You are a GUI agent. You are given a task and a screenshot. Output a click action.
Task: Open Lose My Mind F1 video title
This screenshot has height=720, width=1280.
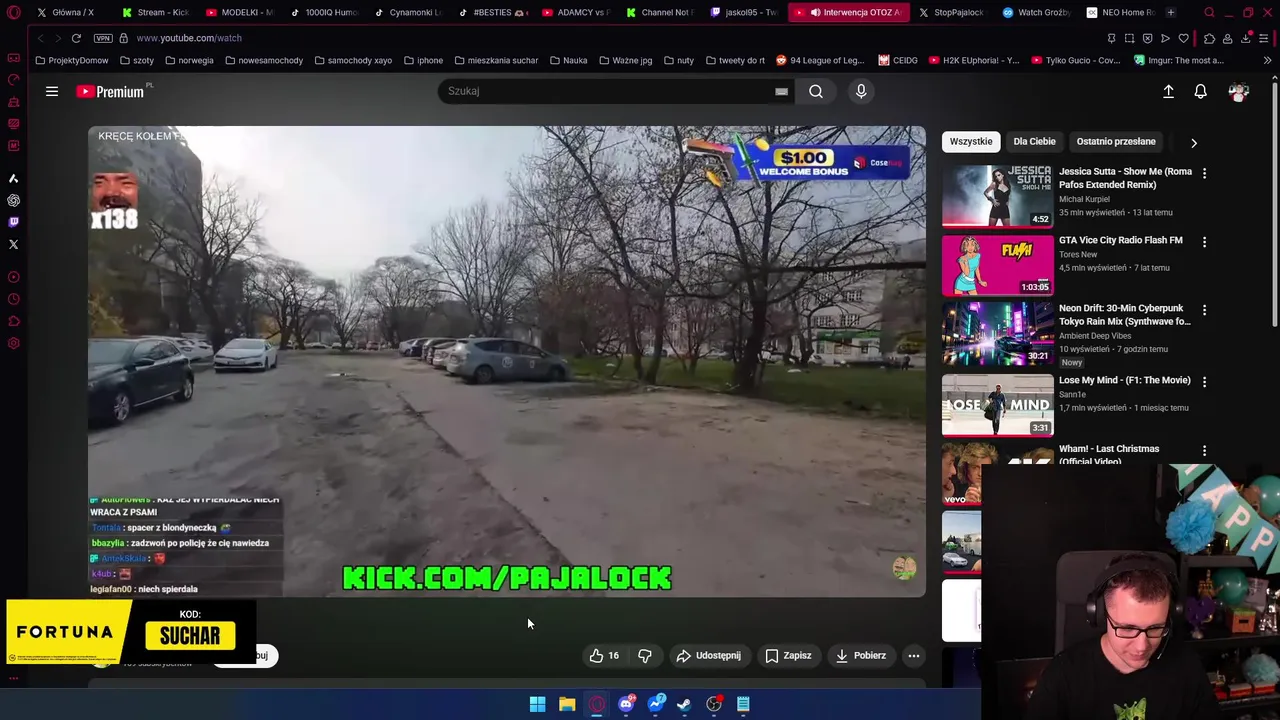coord(1125,380)
